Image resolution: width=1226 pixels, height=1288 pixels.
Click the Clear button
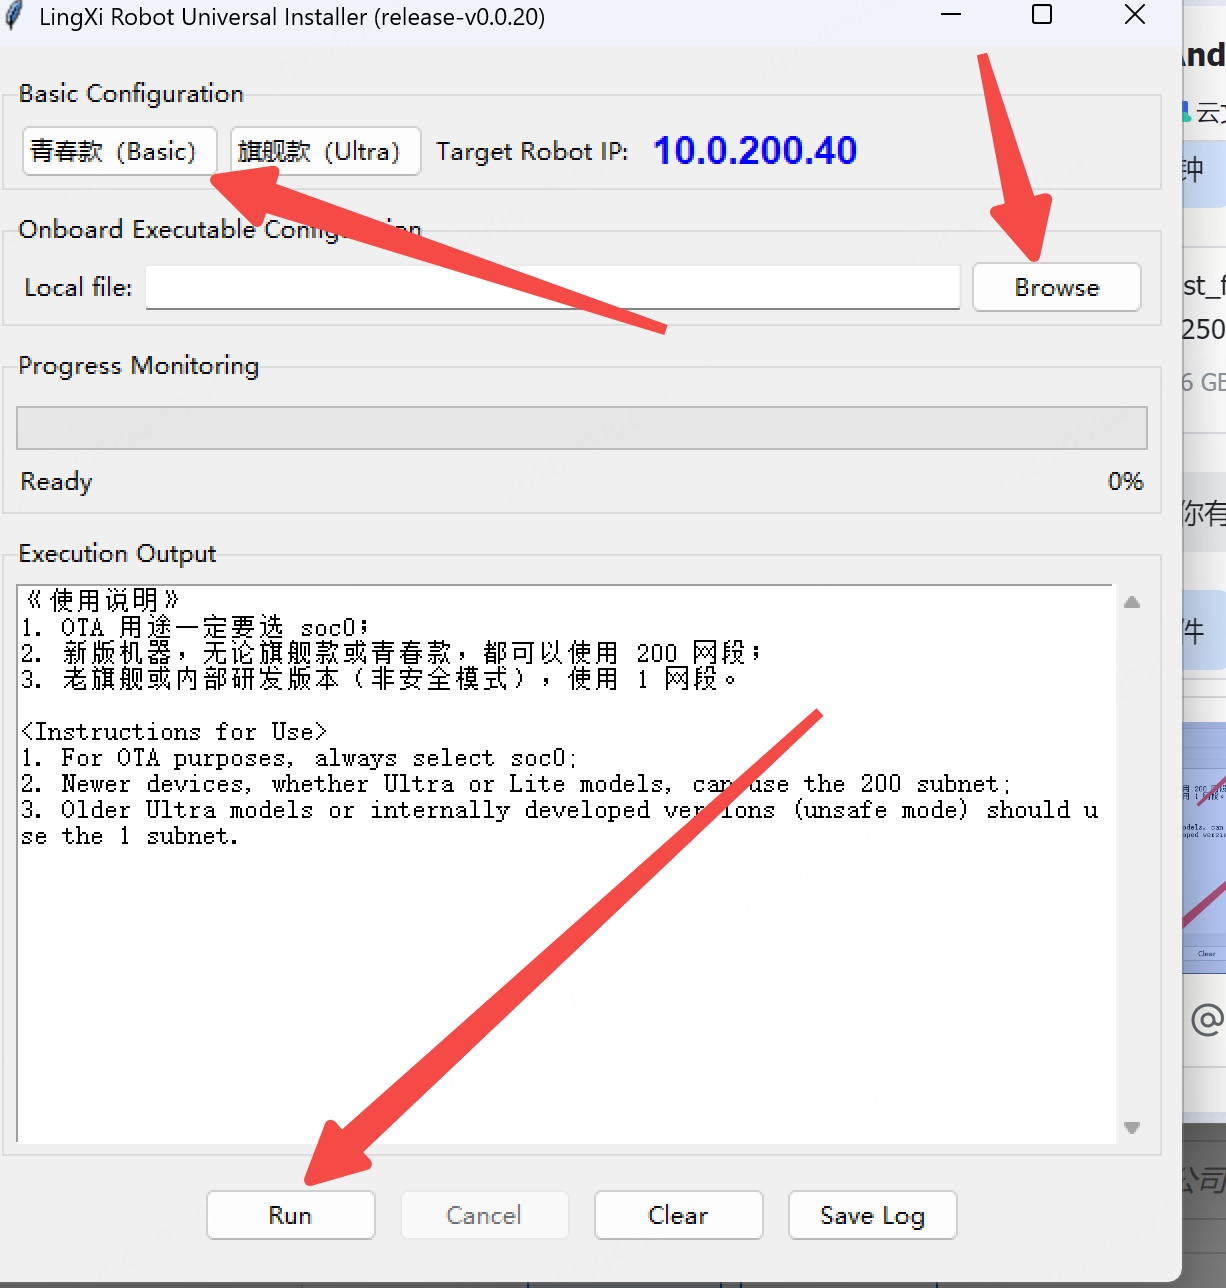click(678, 1215)
